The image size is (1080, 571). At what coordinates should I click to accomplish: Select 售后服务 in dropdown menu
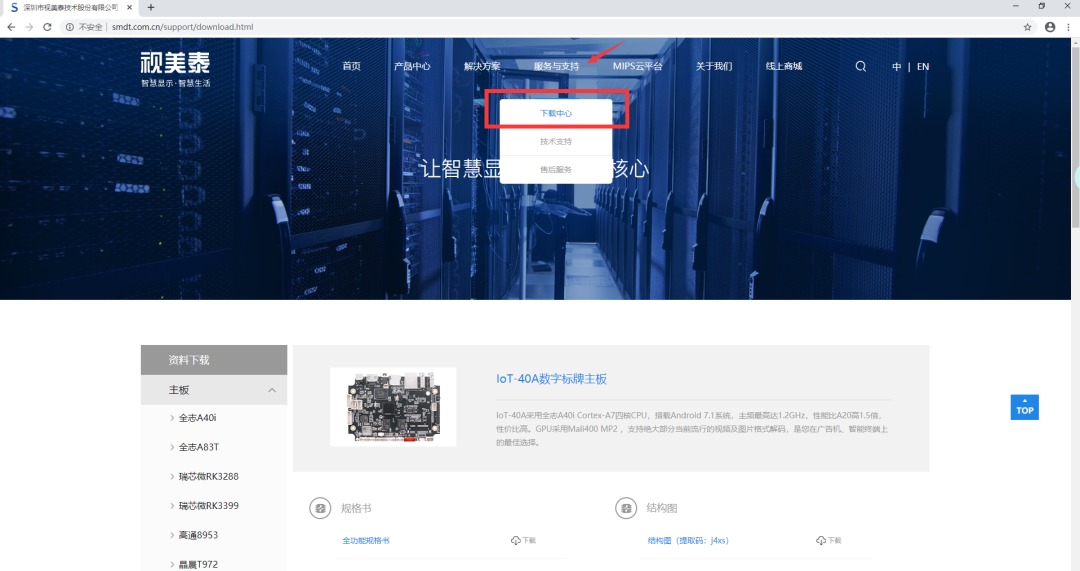[x=556, y=169]
